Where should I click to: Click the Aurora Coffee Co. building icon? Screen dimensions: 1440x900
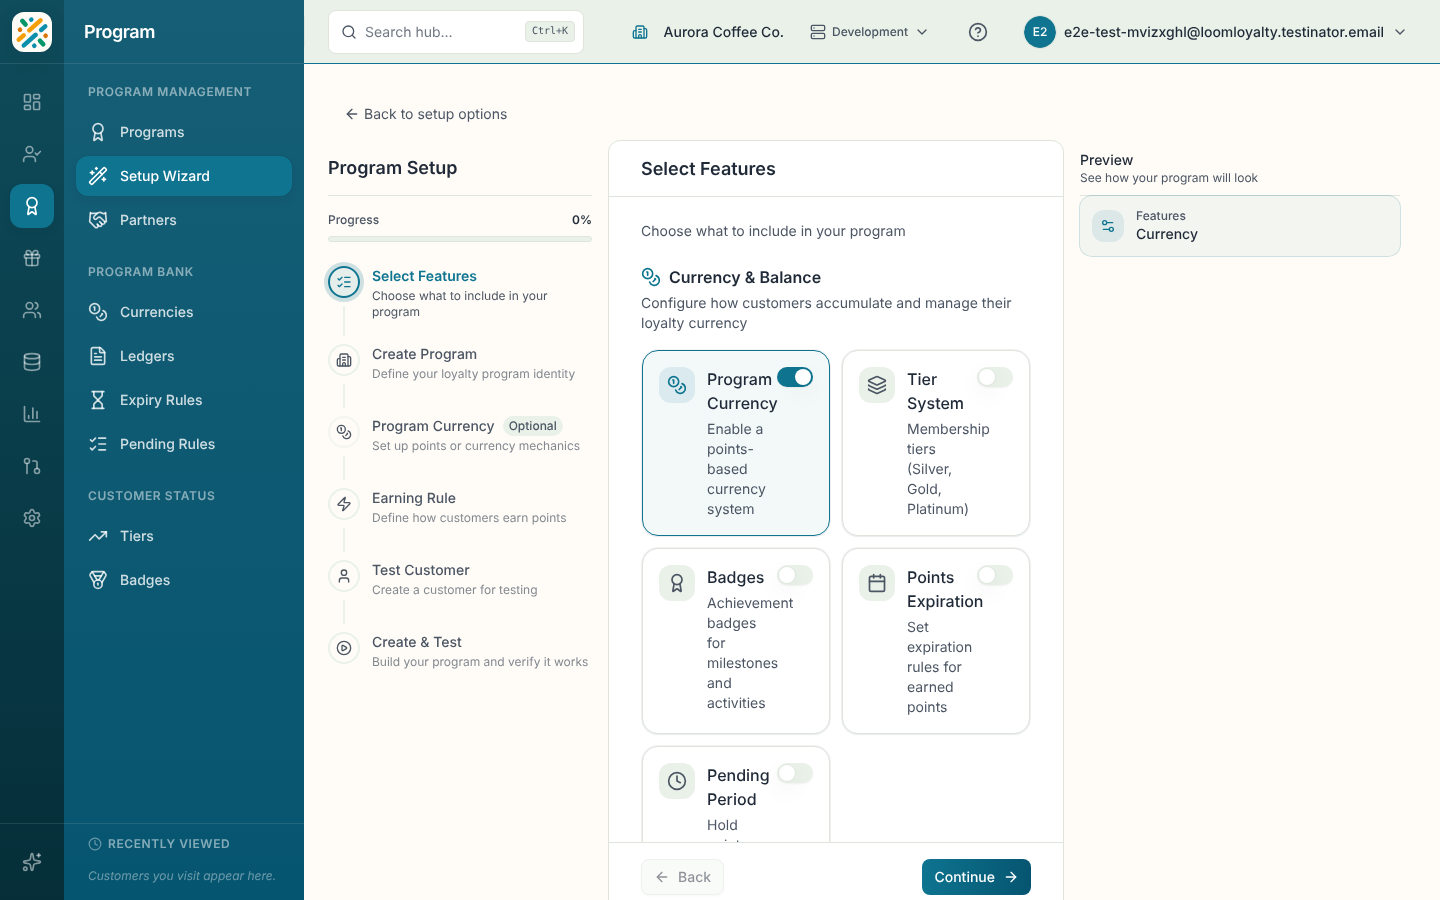(640, 32)
